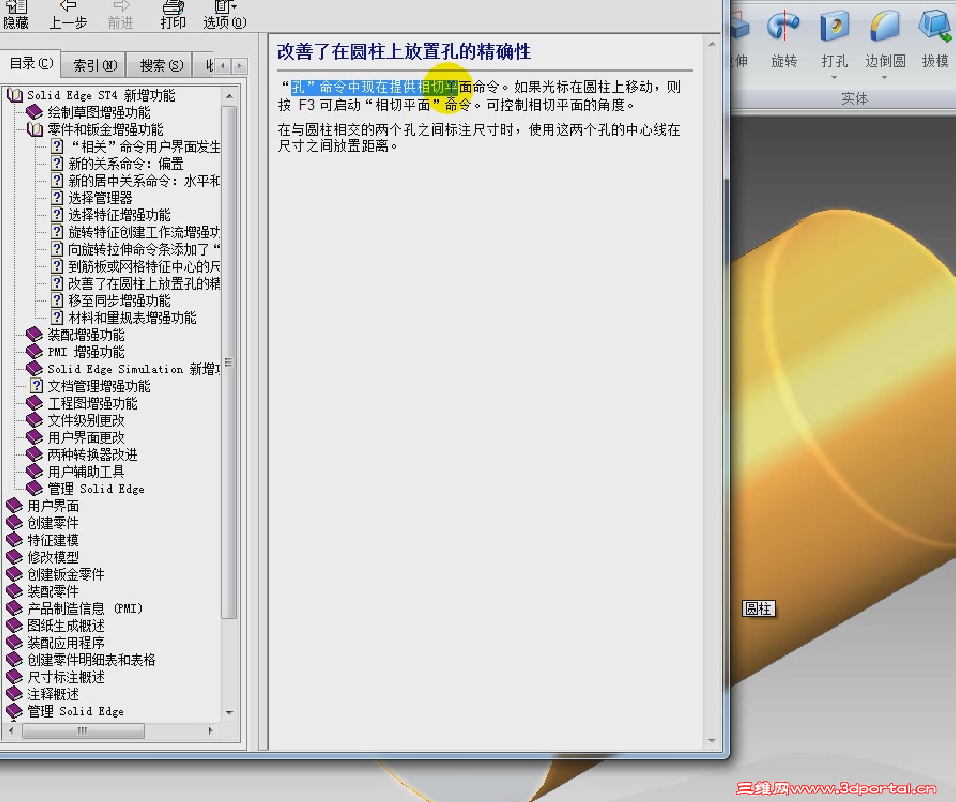Switch to the 索引 (Index) tab

pyautogui.click(x=95, y=65)
